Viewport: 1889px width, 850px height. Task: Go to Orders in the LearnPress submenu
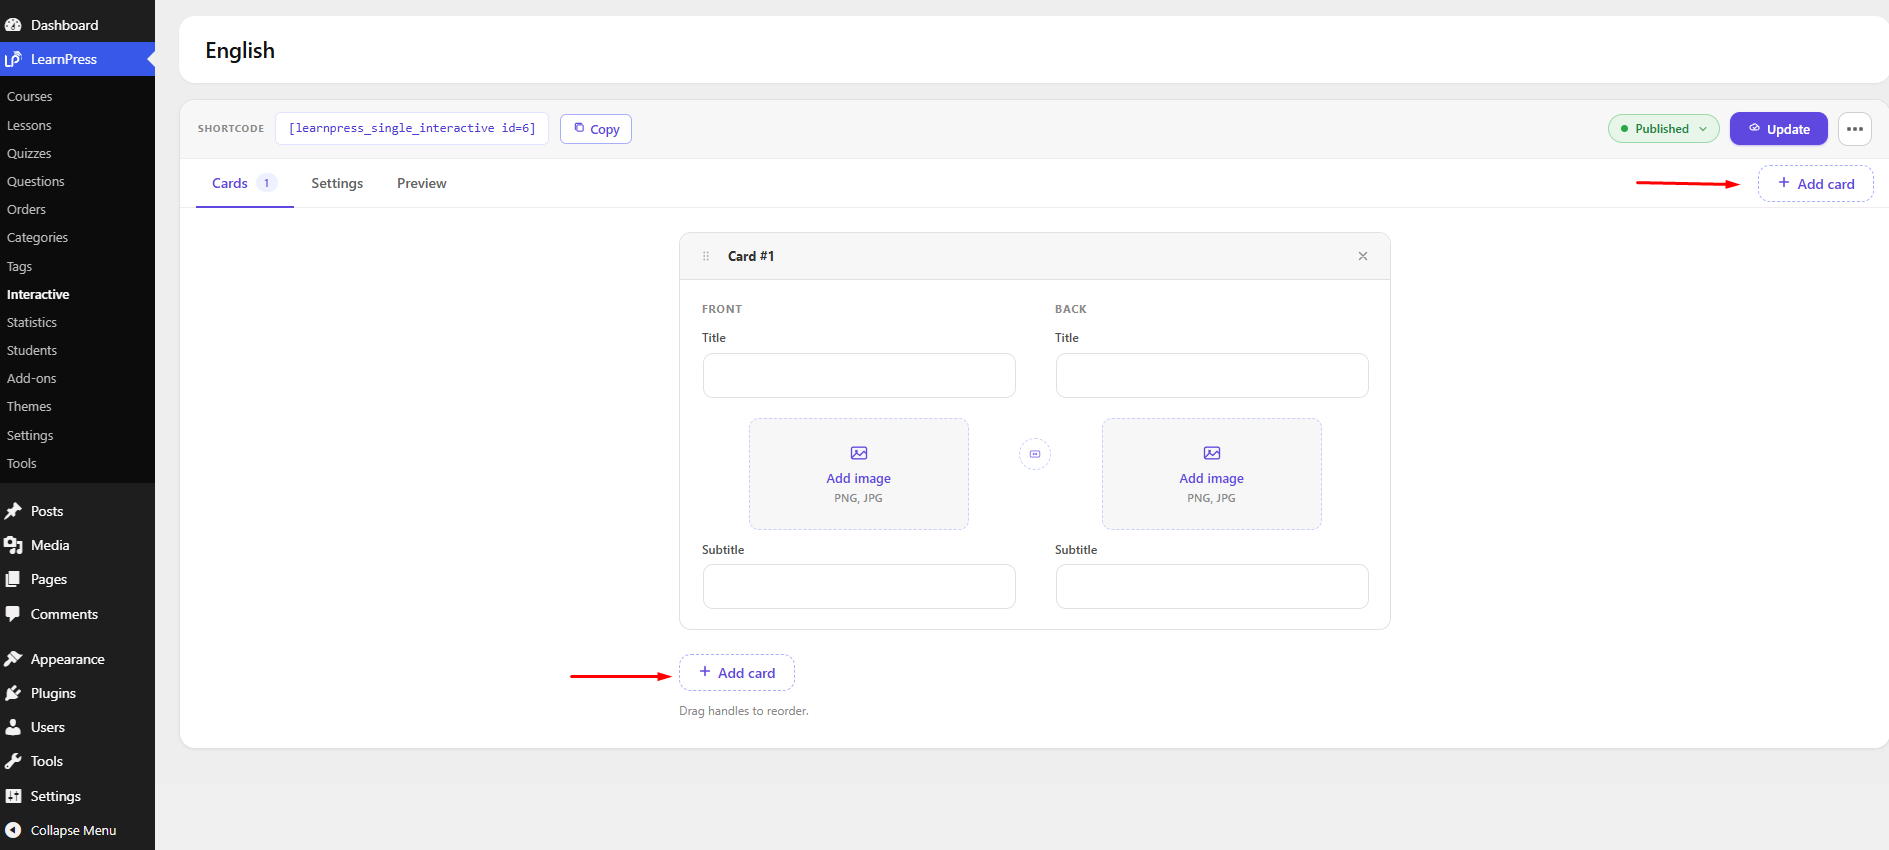tap(27, 209)
